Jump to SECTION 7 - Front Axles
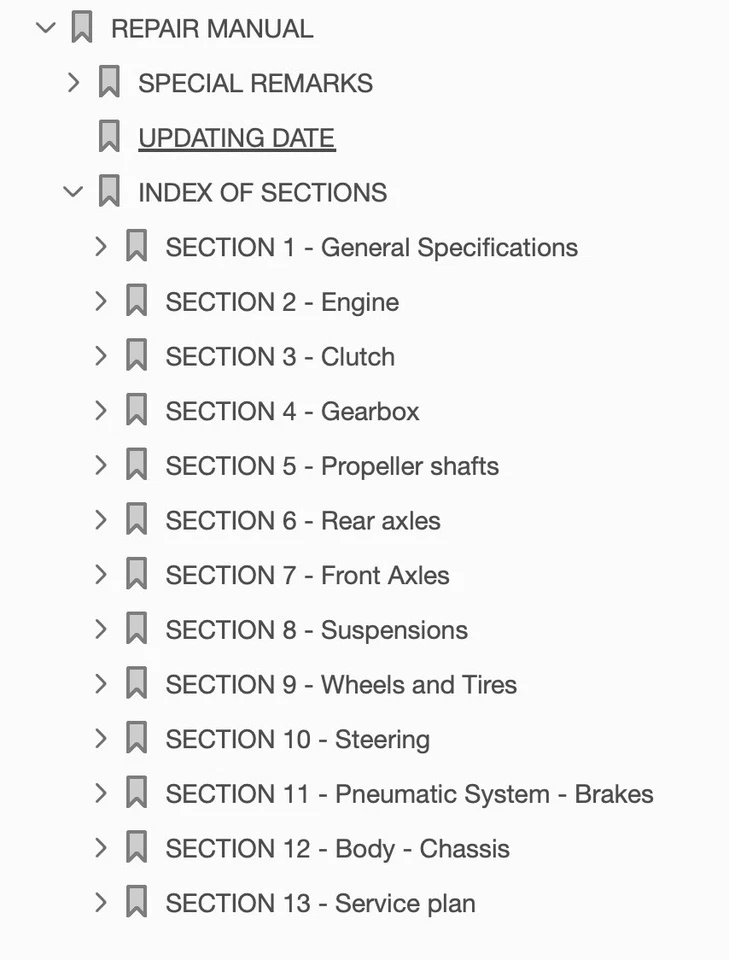 click(x=307, y=575)
